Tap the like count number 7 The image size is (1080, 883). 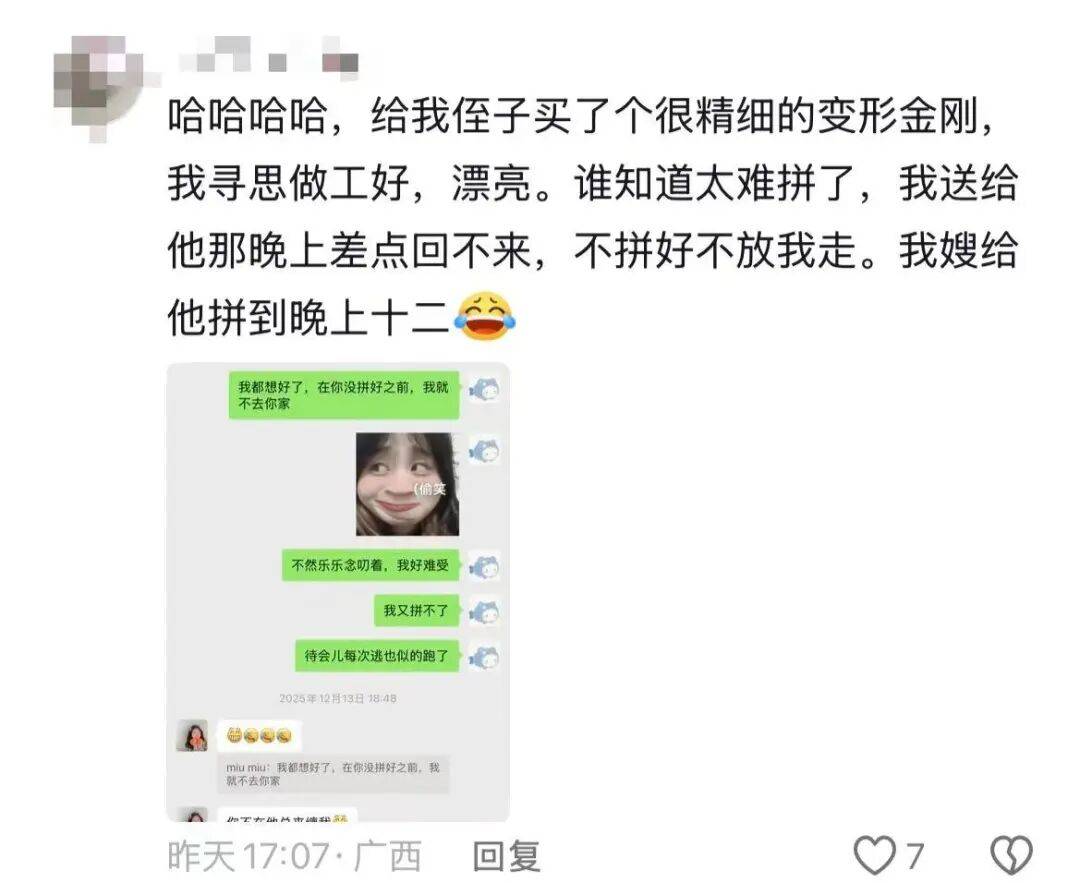[x=915, y=856]
